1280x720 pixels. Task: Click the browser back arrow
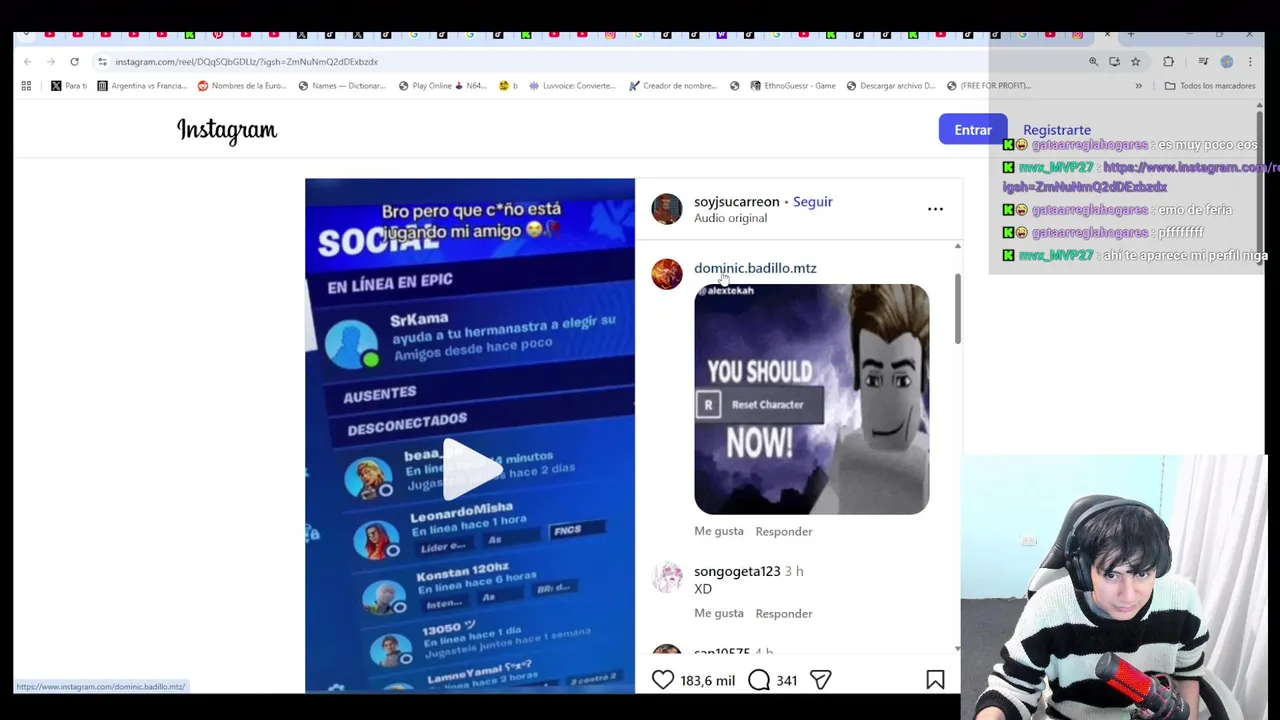click(x=27, y=61)
